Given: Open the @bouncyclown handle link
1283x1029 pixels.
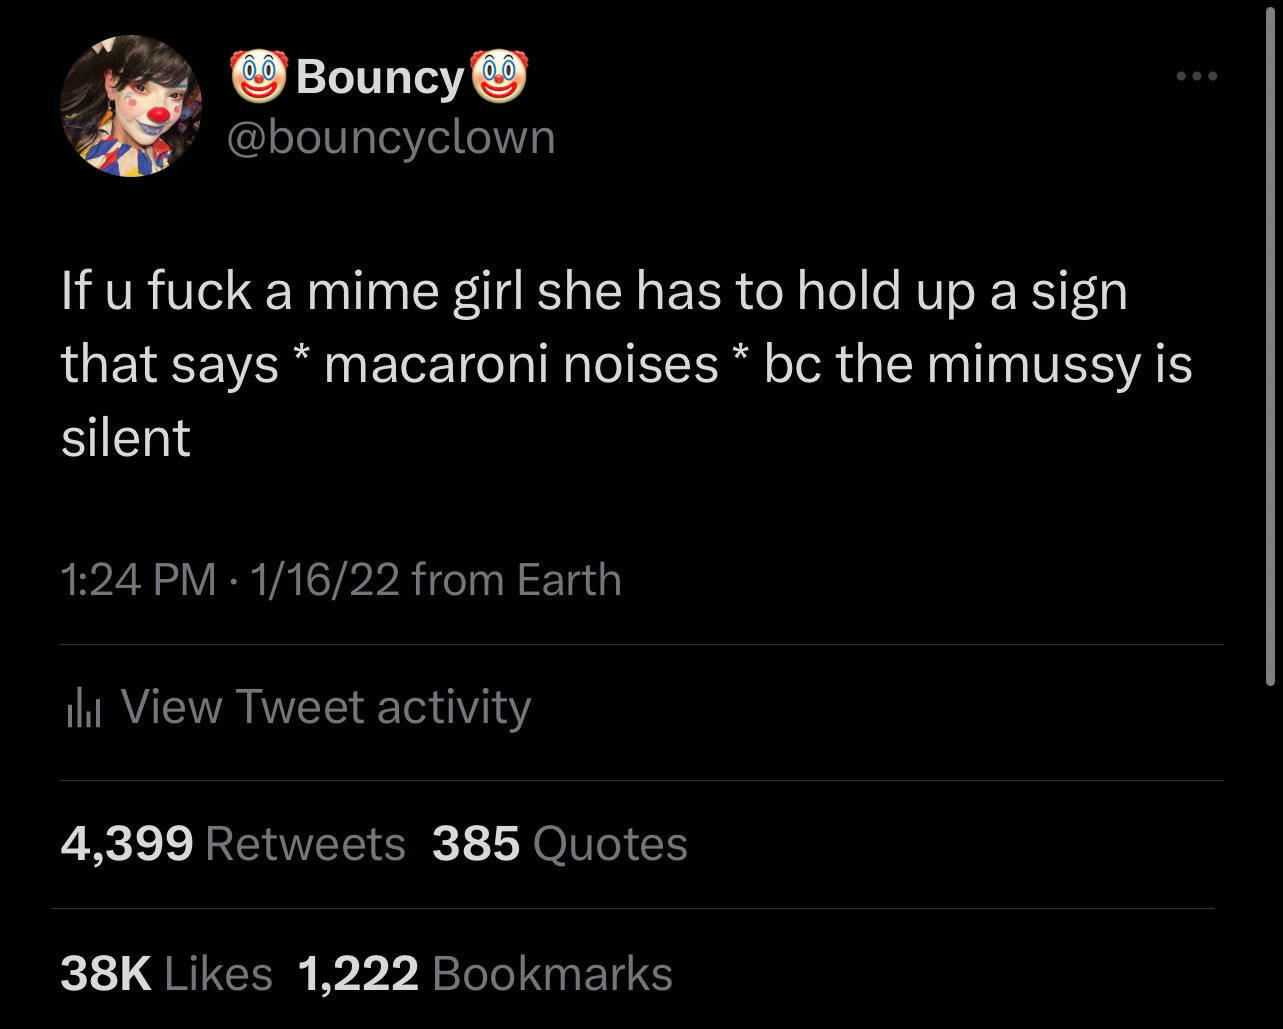Looking at the screenshot, I should [x=391, y=136].
